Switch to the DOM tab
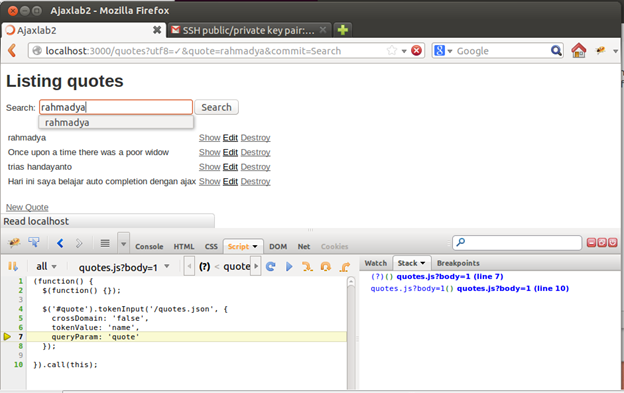The width and height of the screenshot is (624, 393). (278, 247)
